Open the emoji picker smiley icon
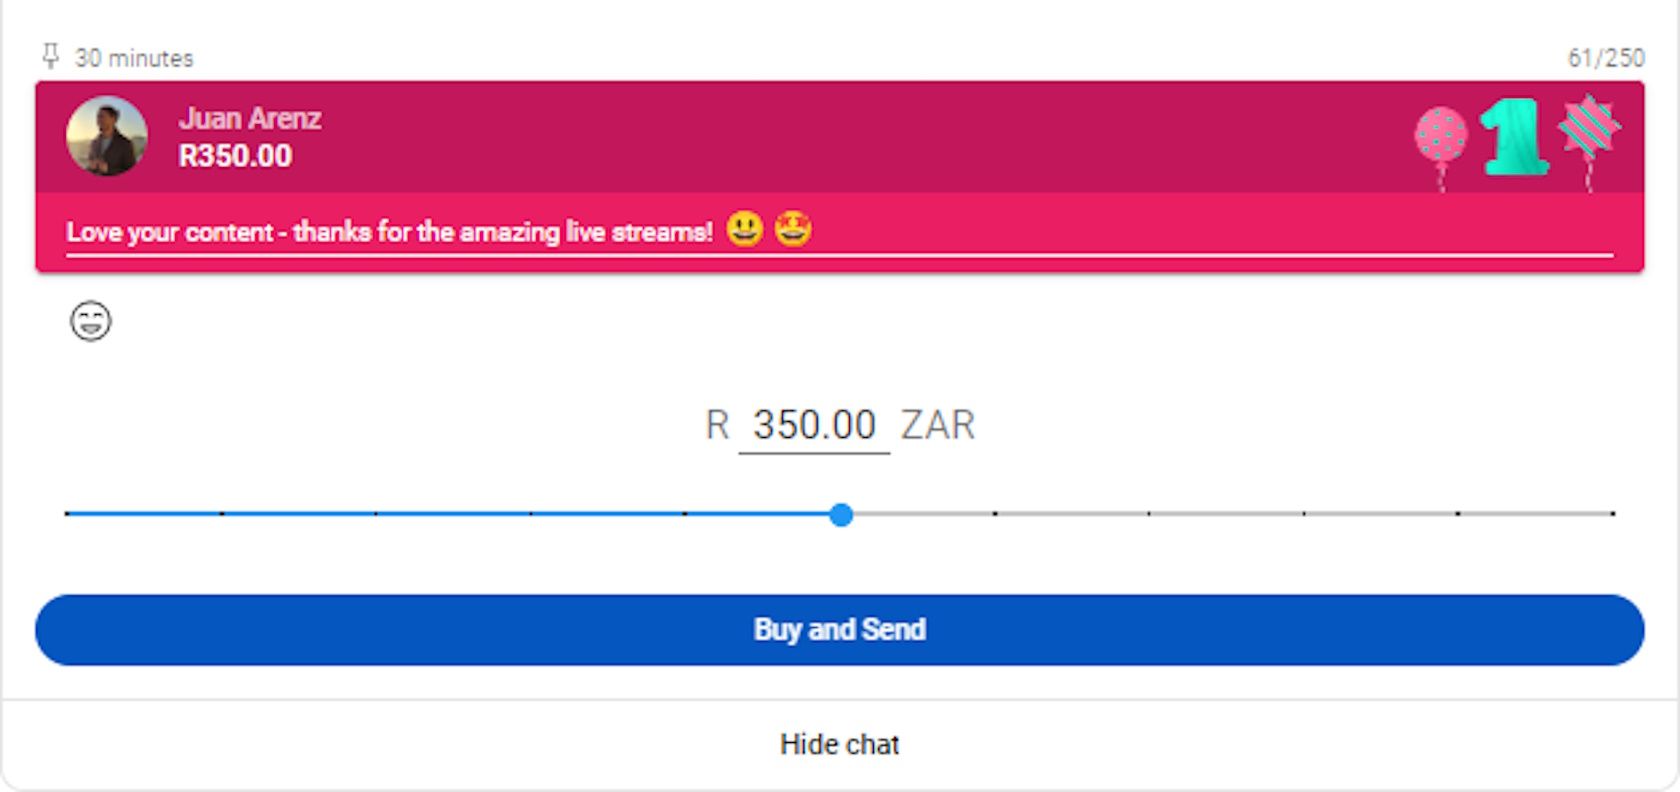 90,321
